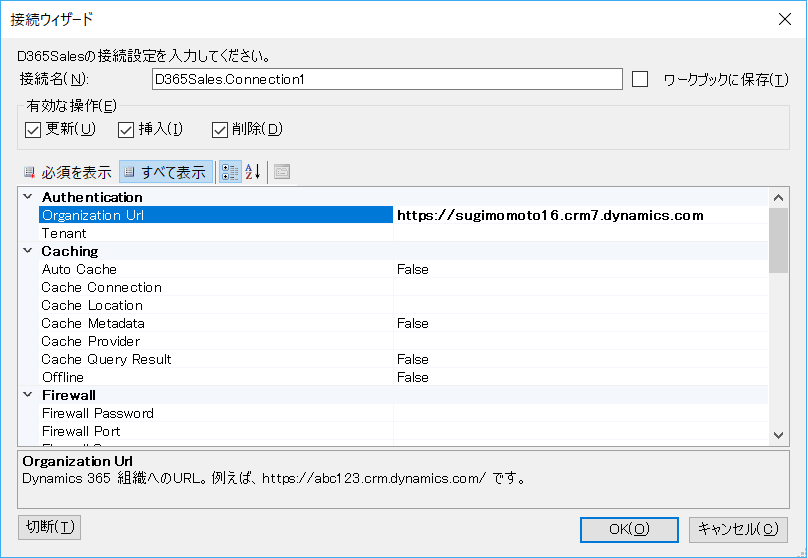
Task: Click the empty Tenant value cell
Action: (580, 233)
